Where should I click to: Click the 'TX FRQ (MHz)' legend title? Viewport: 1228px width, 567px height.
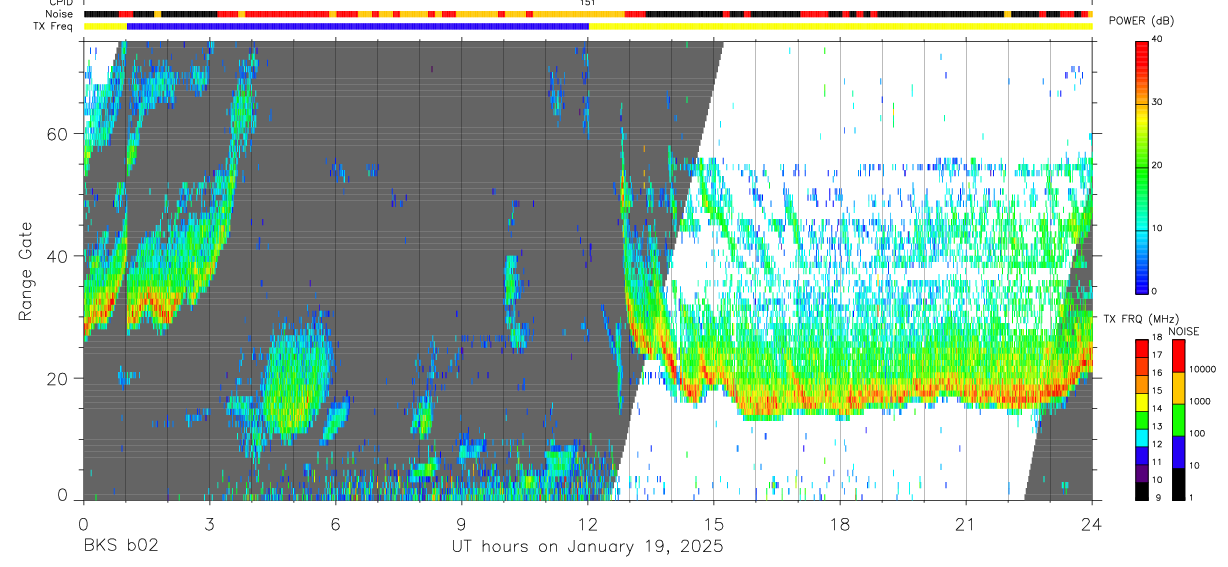1140,319
